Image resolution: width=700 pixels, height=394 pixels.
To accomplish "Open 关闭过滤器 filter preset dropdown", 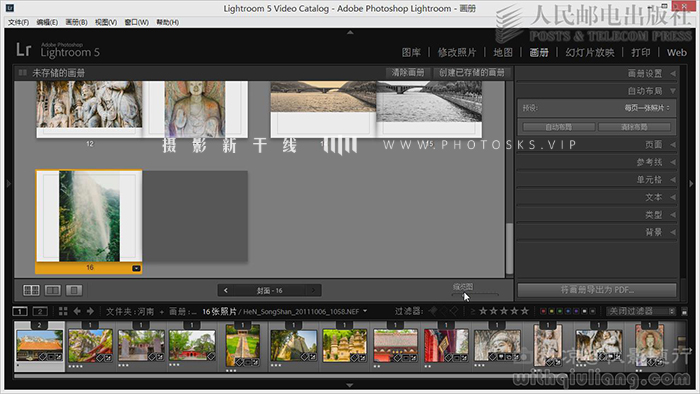I will [x=641, y=311].
